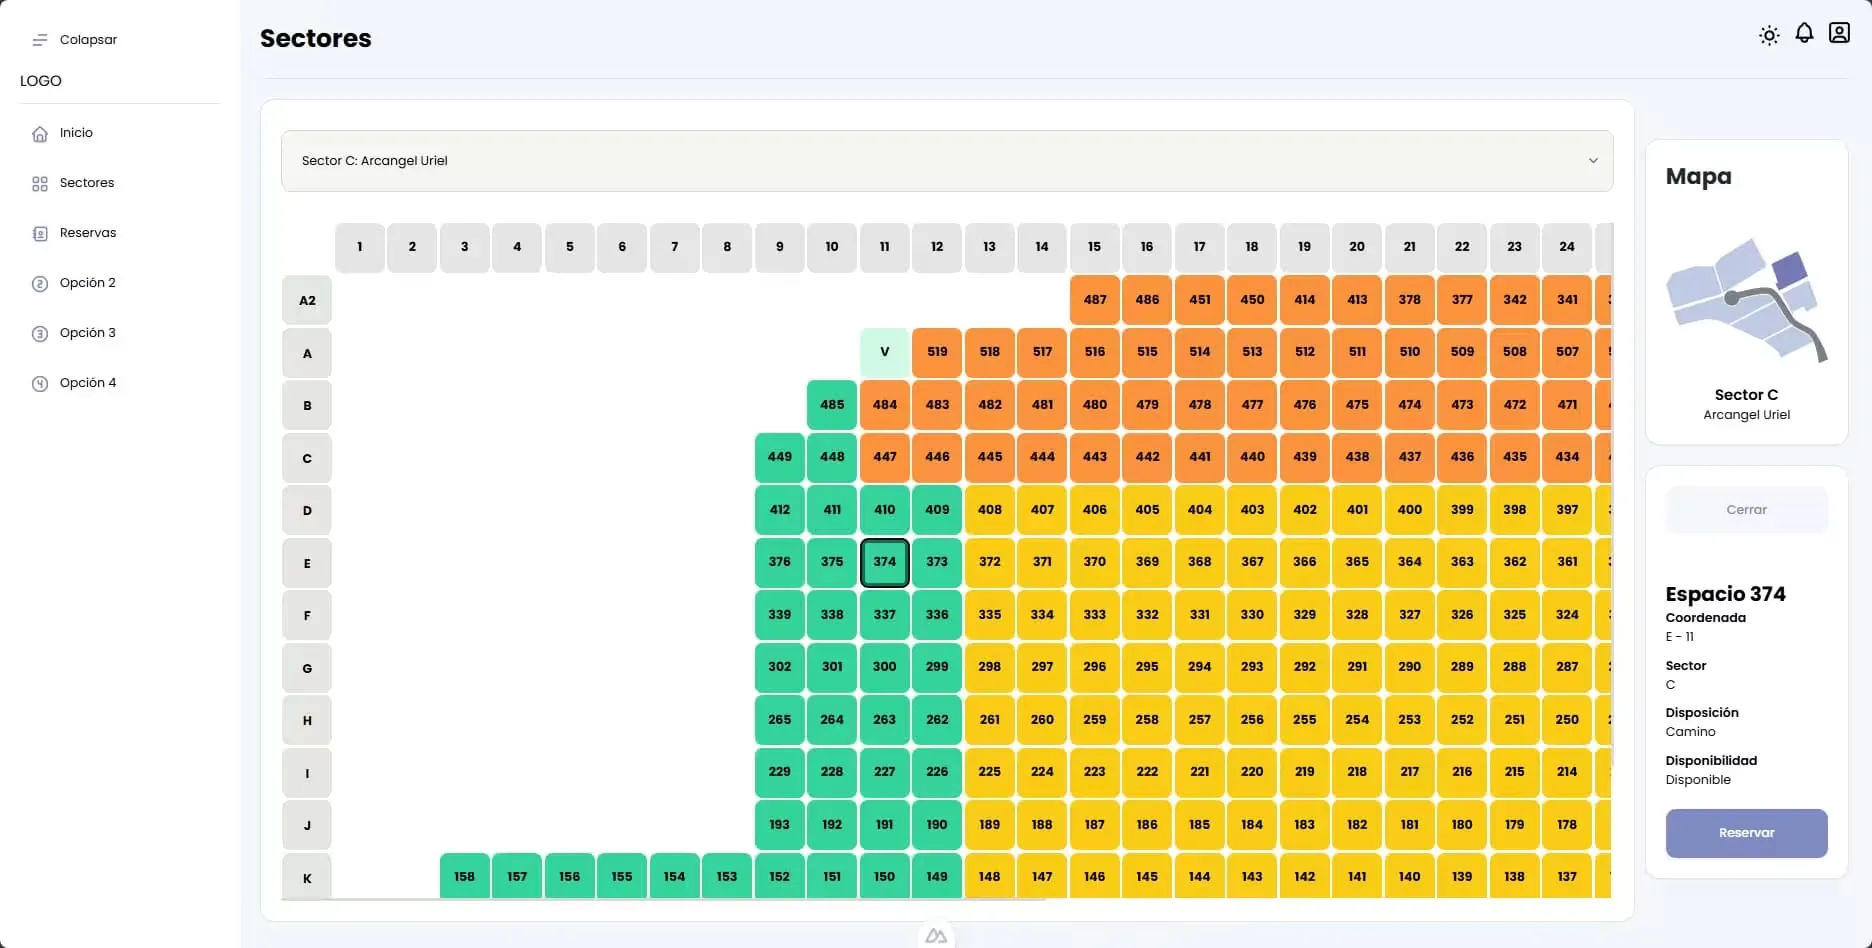Open the Opción 3 menu entry
Viewport: 1872px width, 948px height.
87,333
